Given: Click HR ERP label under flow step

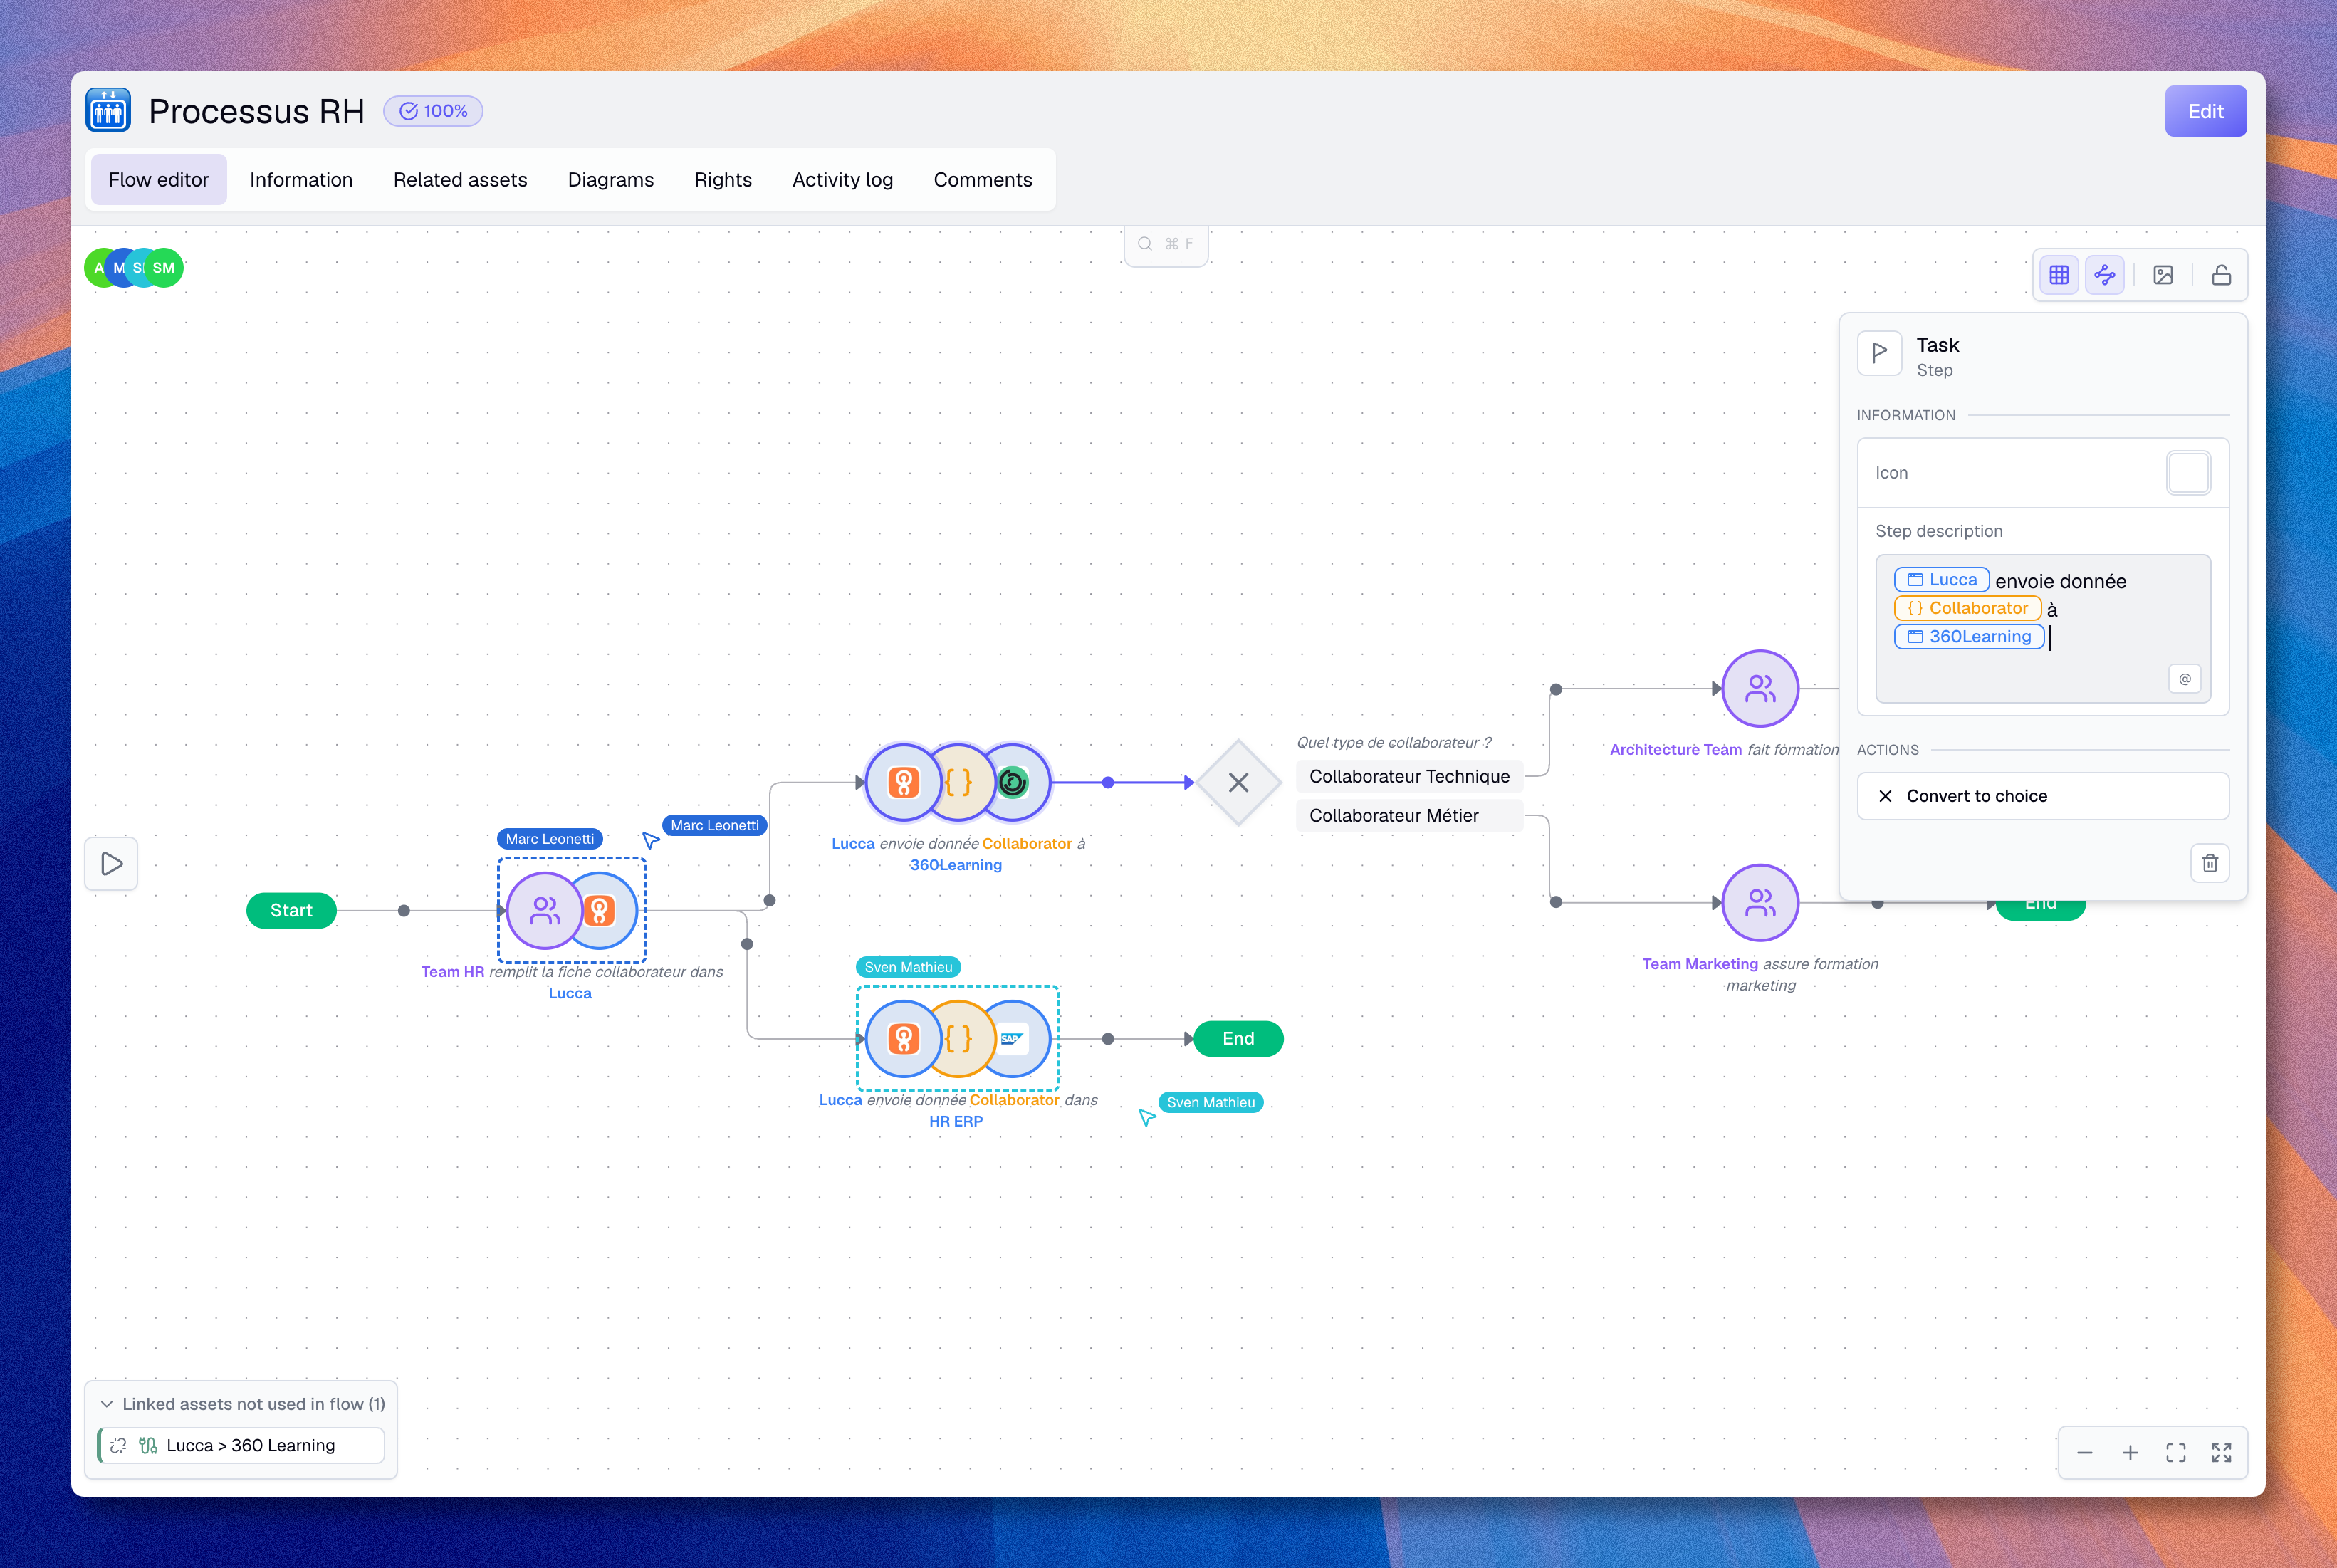Looking at the screenshot, I should click(x=956, y=1122).
